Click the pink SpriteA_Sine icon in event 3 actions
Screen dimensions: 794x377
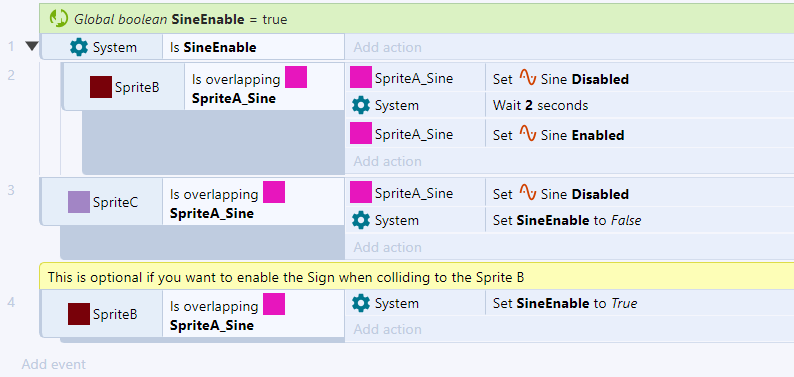(x=361, y=193)
